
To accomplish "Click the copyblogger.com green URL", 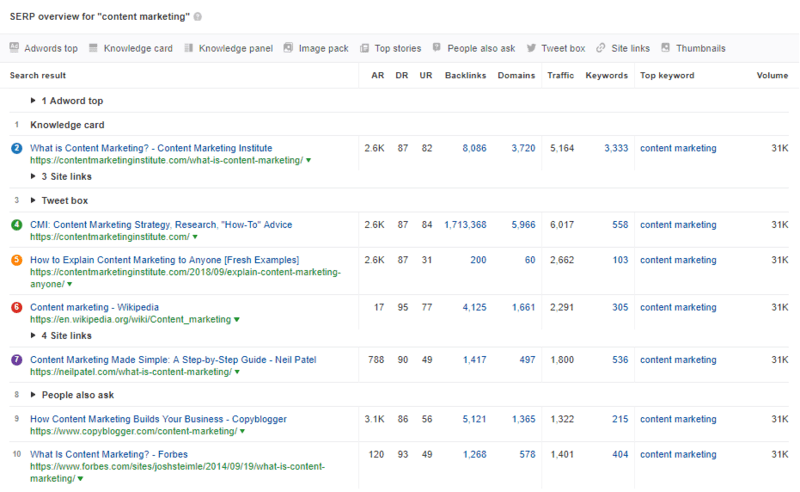I will click(134, 431).
